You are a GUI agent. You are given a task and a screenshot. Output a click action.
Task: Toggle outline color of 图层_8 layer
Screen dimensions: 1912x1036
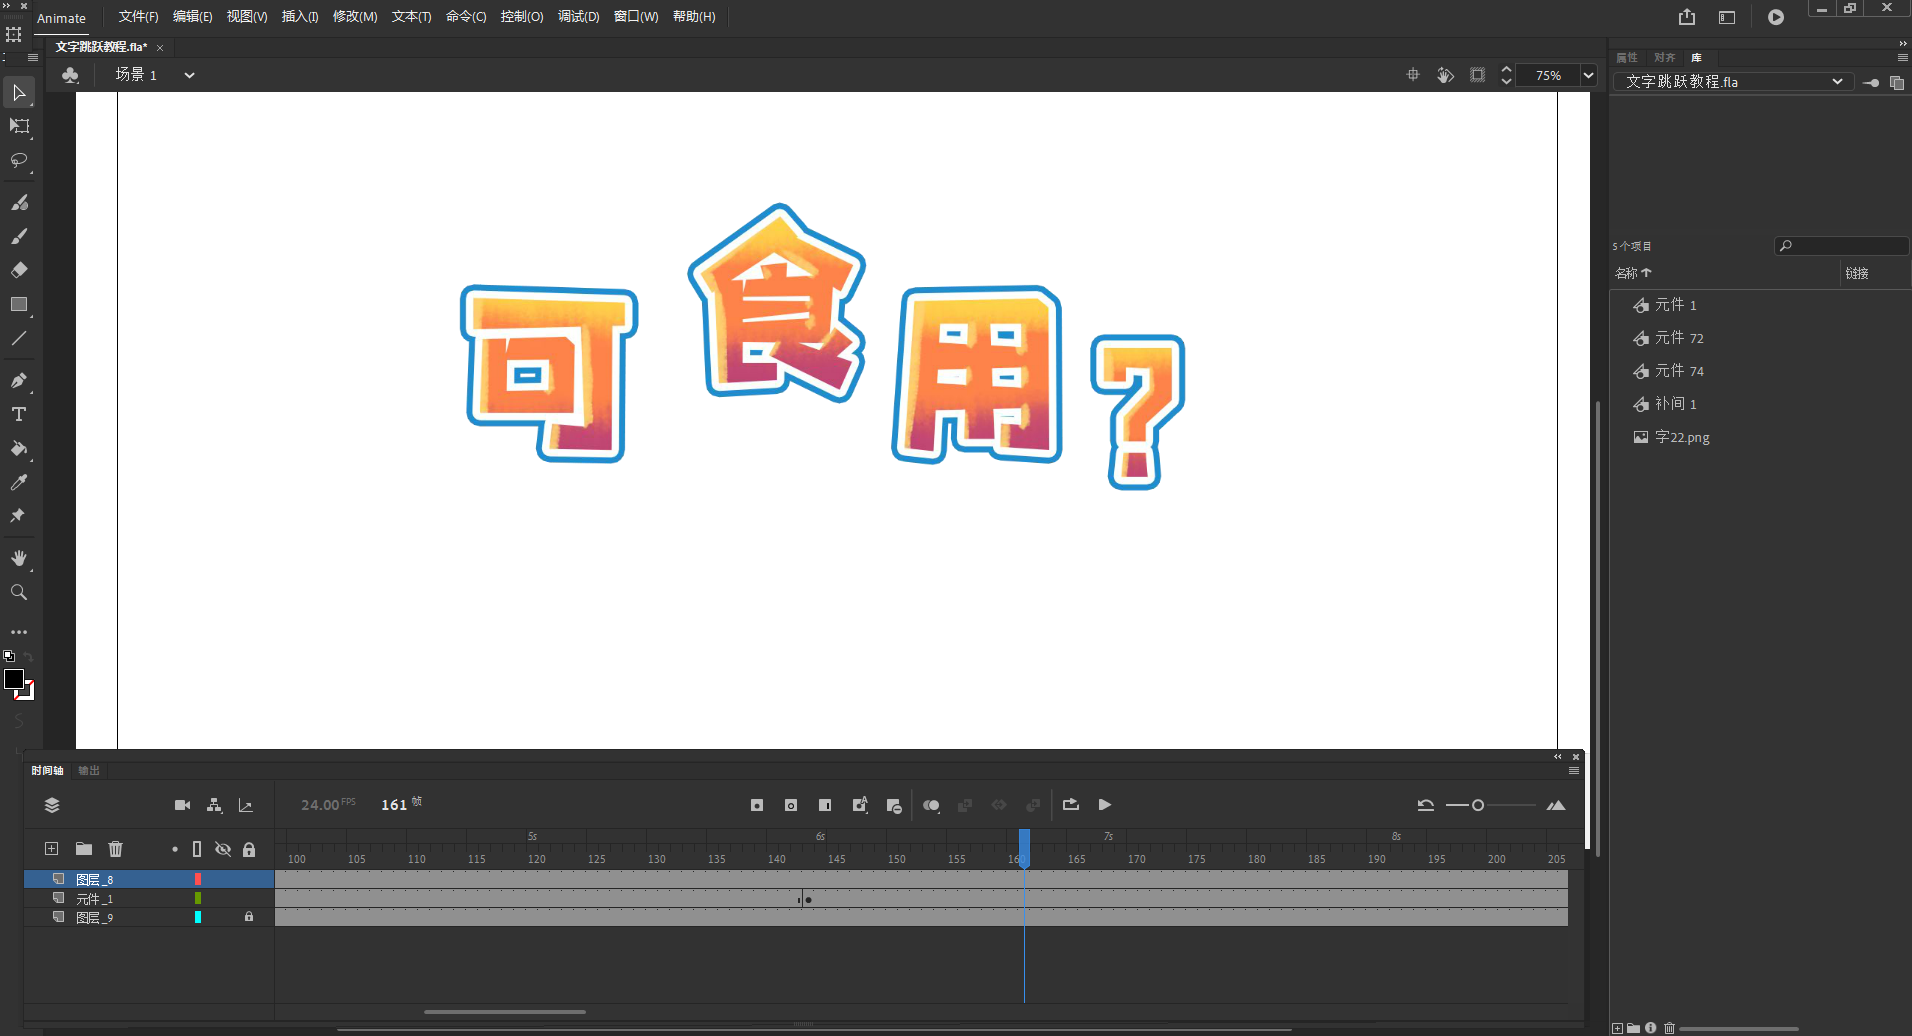(x=198, y=879)
